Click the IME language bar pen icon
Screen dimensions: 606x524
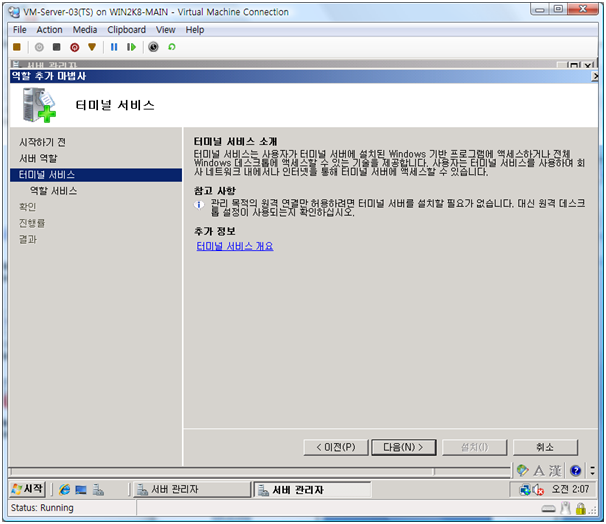pos(523,470)
